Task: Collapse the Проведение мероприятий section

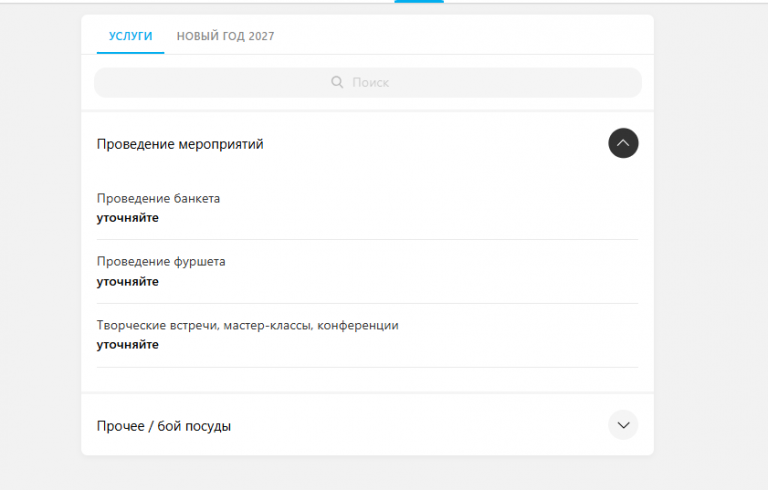Action: coord(623,143)
